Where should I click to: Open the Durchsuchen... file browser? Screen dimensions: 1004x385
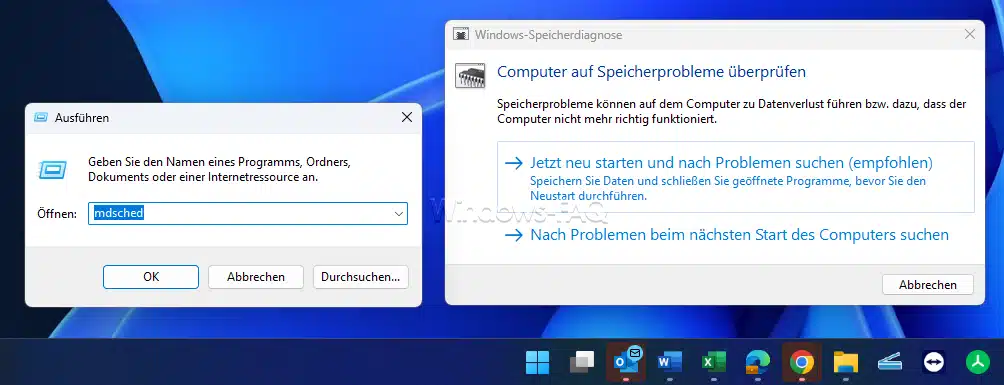[x=360, y=277]
